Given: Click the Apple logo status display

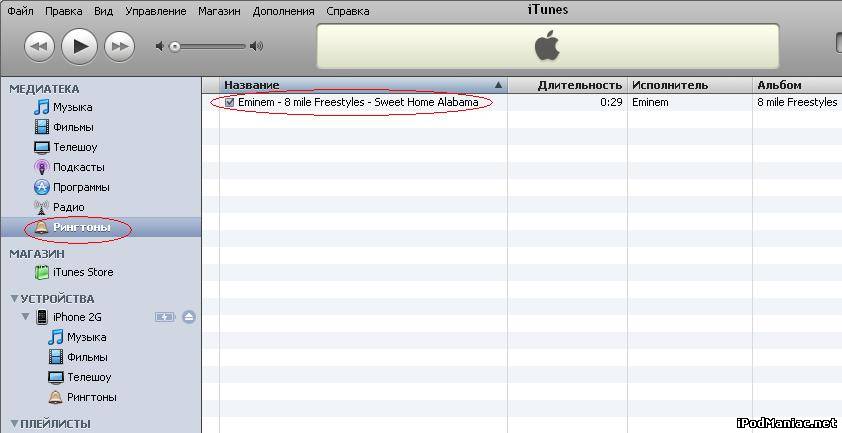Looking at the screenshot, I should [x=548, y=46].
